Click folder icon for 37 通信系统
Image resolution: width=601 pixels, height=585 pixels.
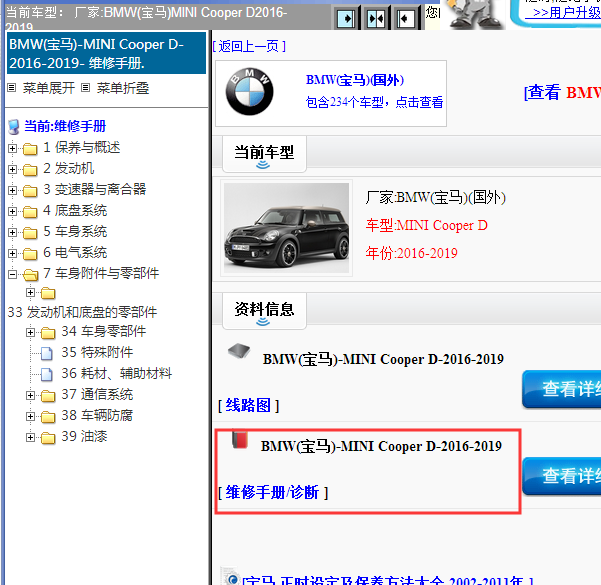pyautogui.click(x=48, y=396)
